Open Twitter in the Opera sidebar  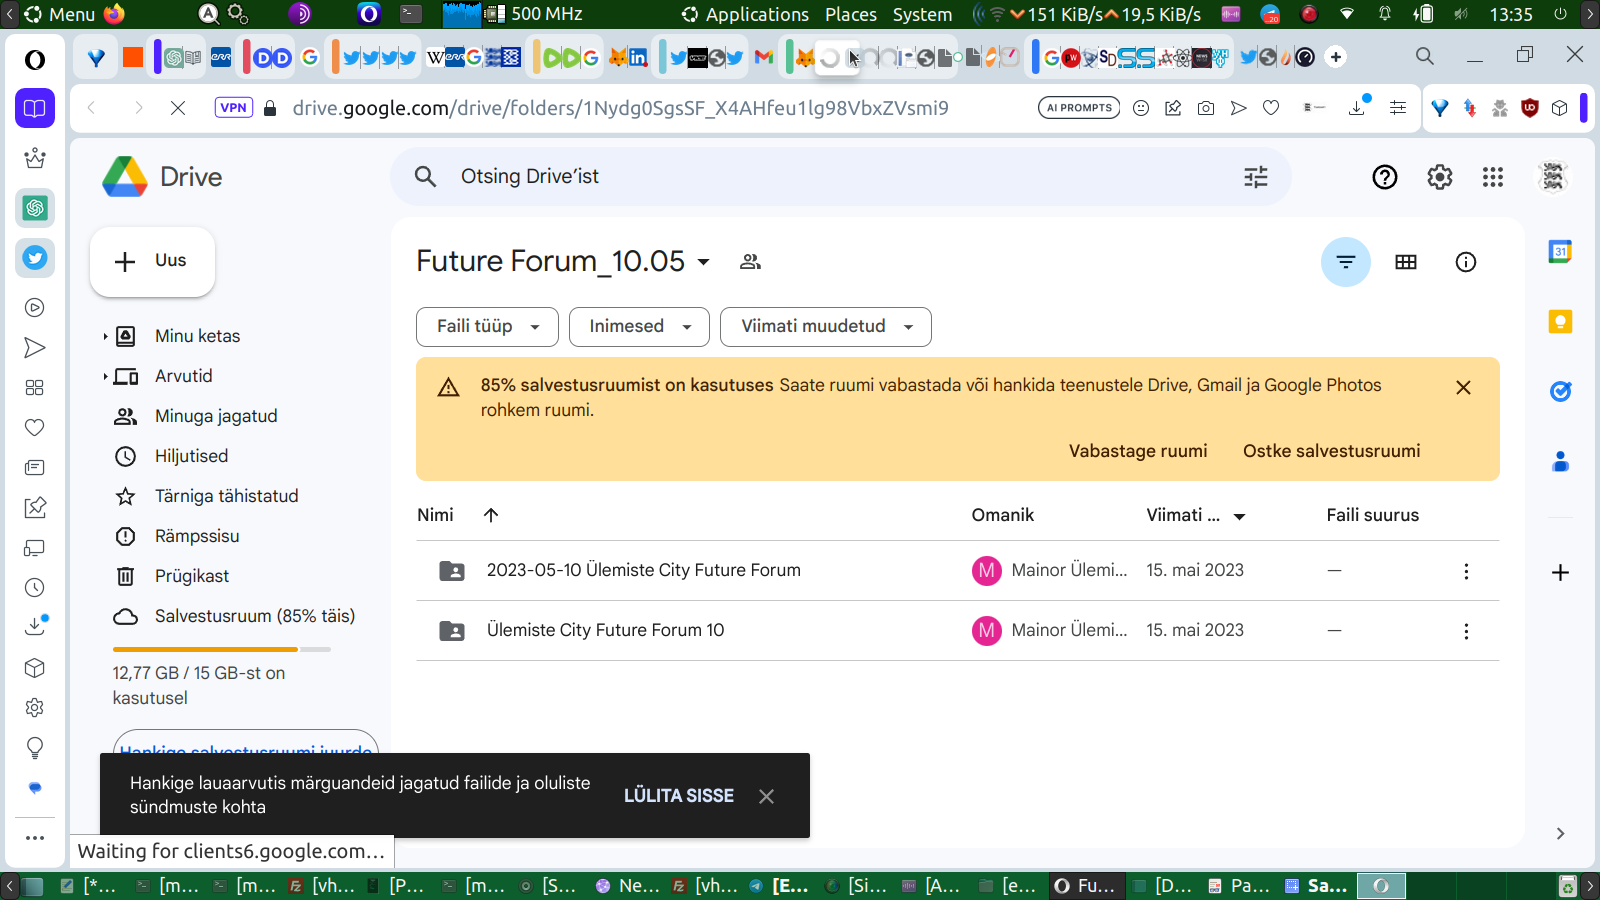35,258
